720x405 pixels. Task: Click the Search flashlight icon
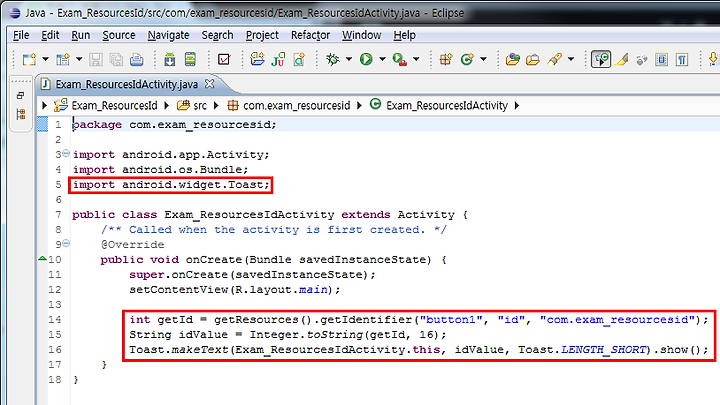click(554, 59)
